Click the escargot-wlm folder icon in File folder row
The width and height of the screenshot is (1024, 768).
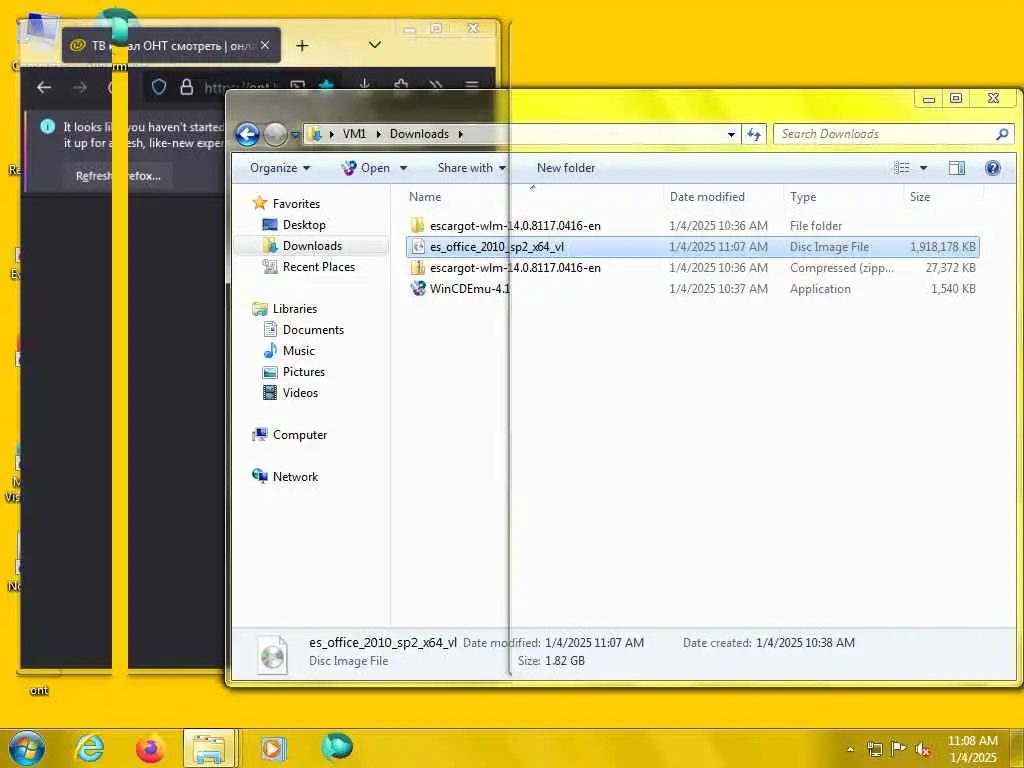coord(417,226)
